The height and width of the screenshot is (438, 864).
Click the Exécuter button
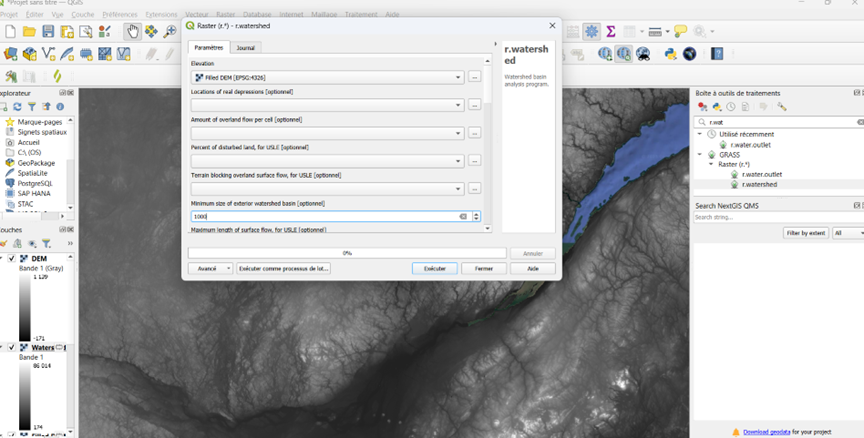pyautogui.click(x=434, y=268)
